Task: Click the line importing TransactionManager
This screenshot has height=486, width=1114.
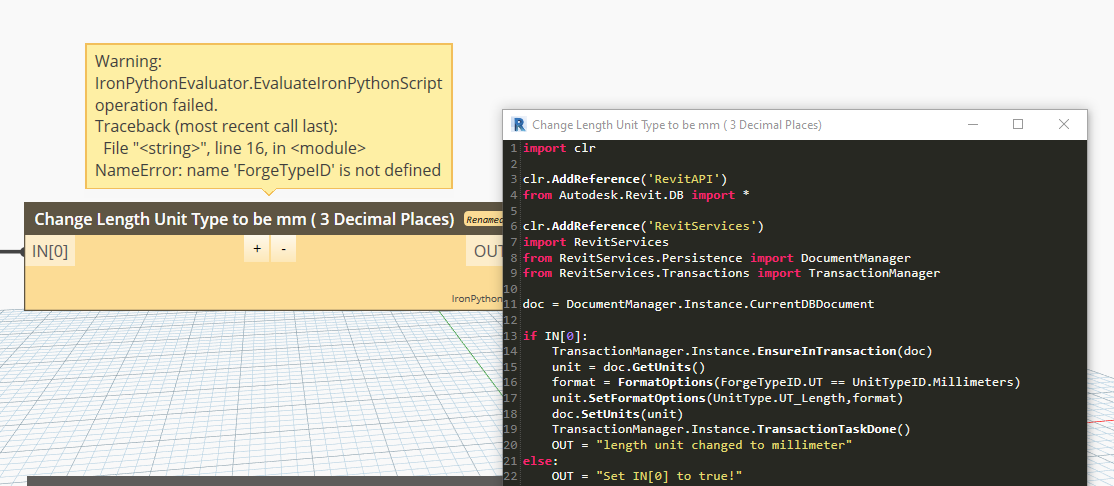Action: click(x=731, y=273)
